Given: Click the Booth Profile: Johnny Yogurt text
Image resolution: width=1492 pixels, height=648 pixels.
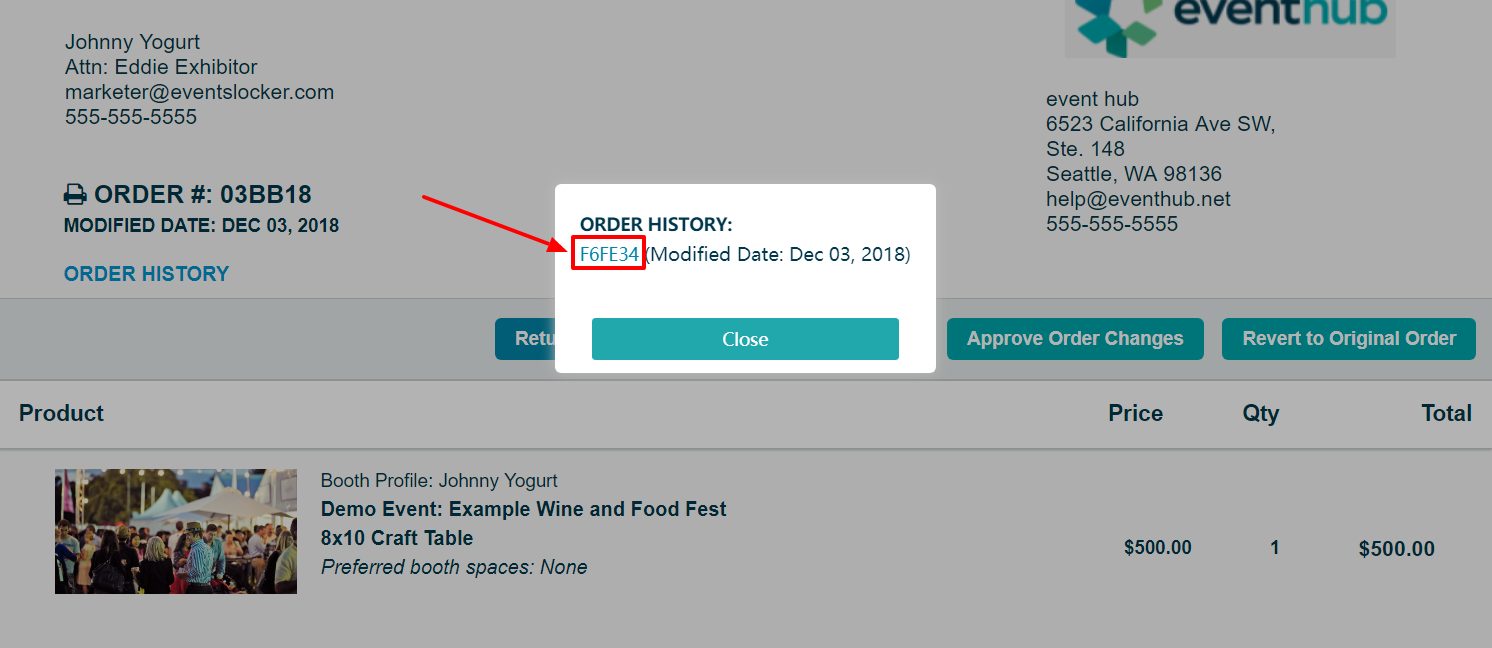Looking at the screenshot, I should point(439,481).
